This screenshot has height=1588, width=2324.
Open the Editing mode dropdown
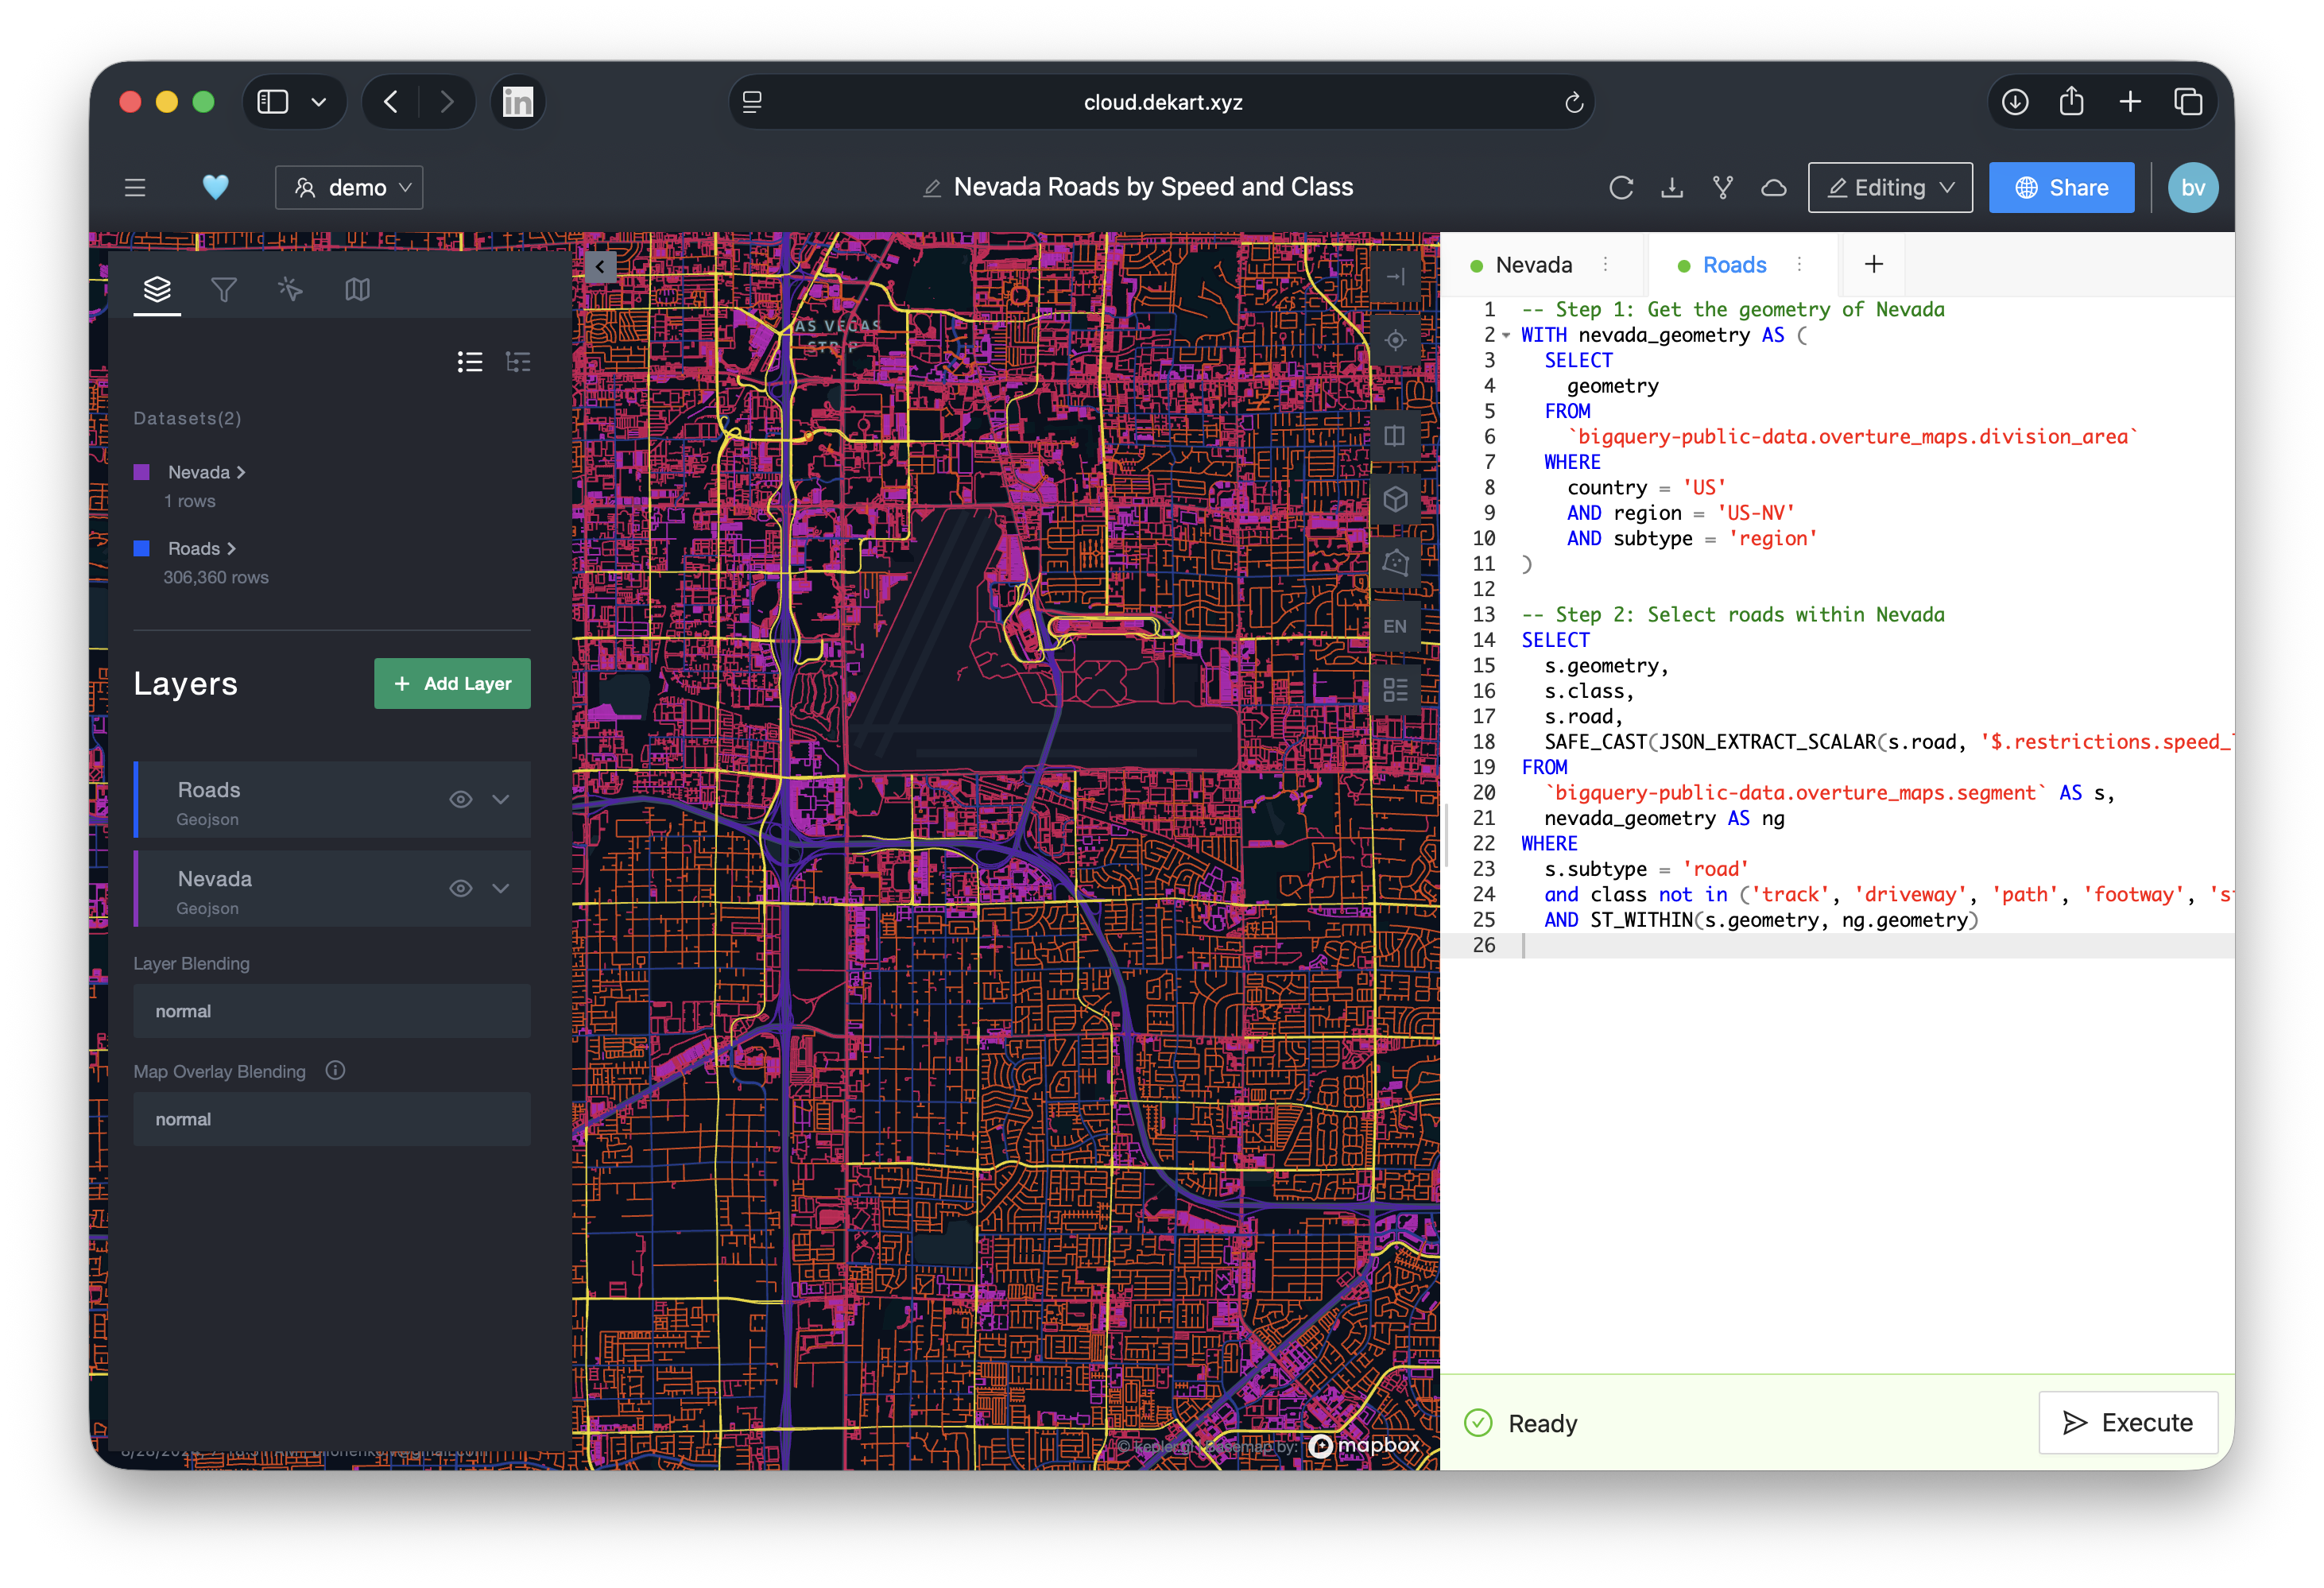click(1889, 188)
